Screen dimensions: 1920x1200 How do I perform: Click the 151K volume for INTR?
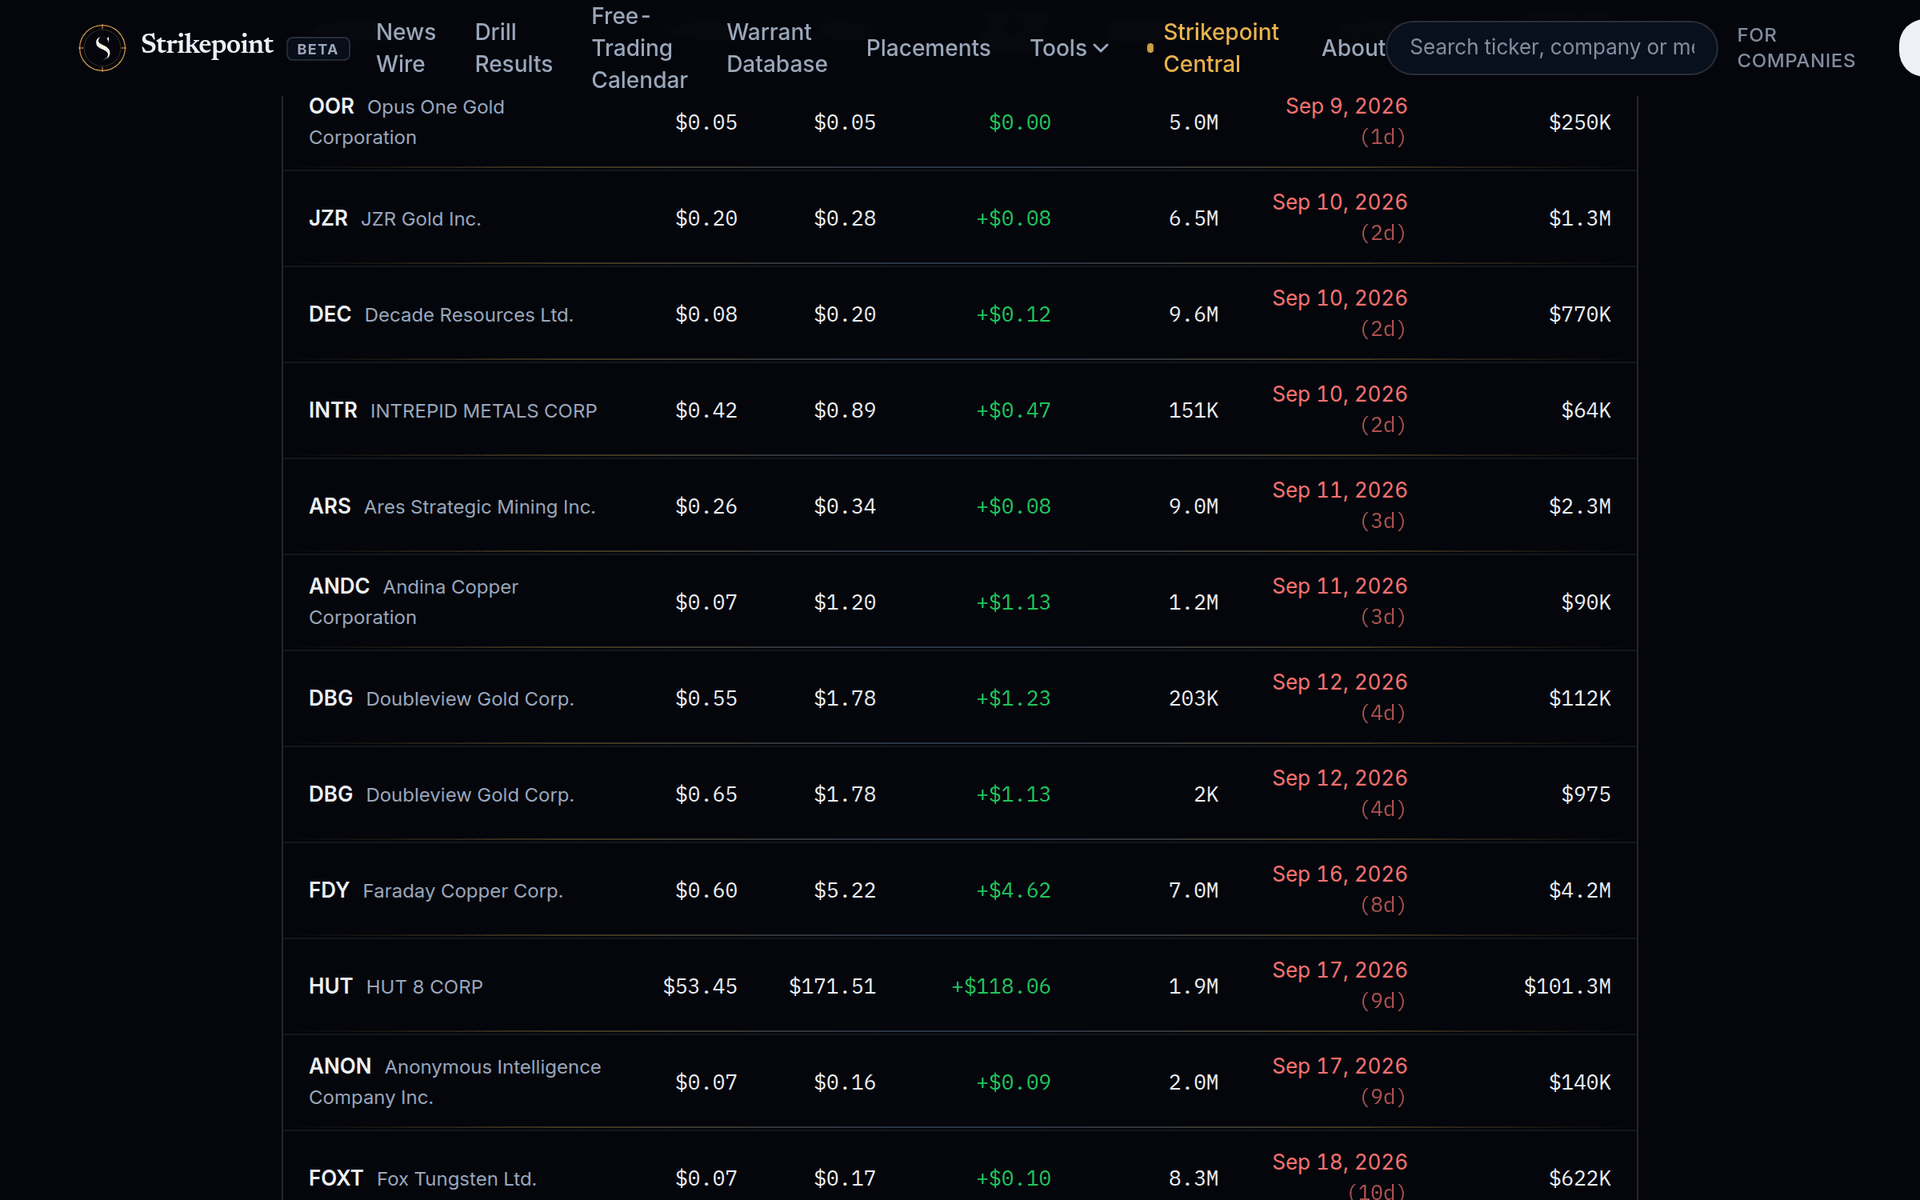click(x=1193, y=410)
